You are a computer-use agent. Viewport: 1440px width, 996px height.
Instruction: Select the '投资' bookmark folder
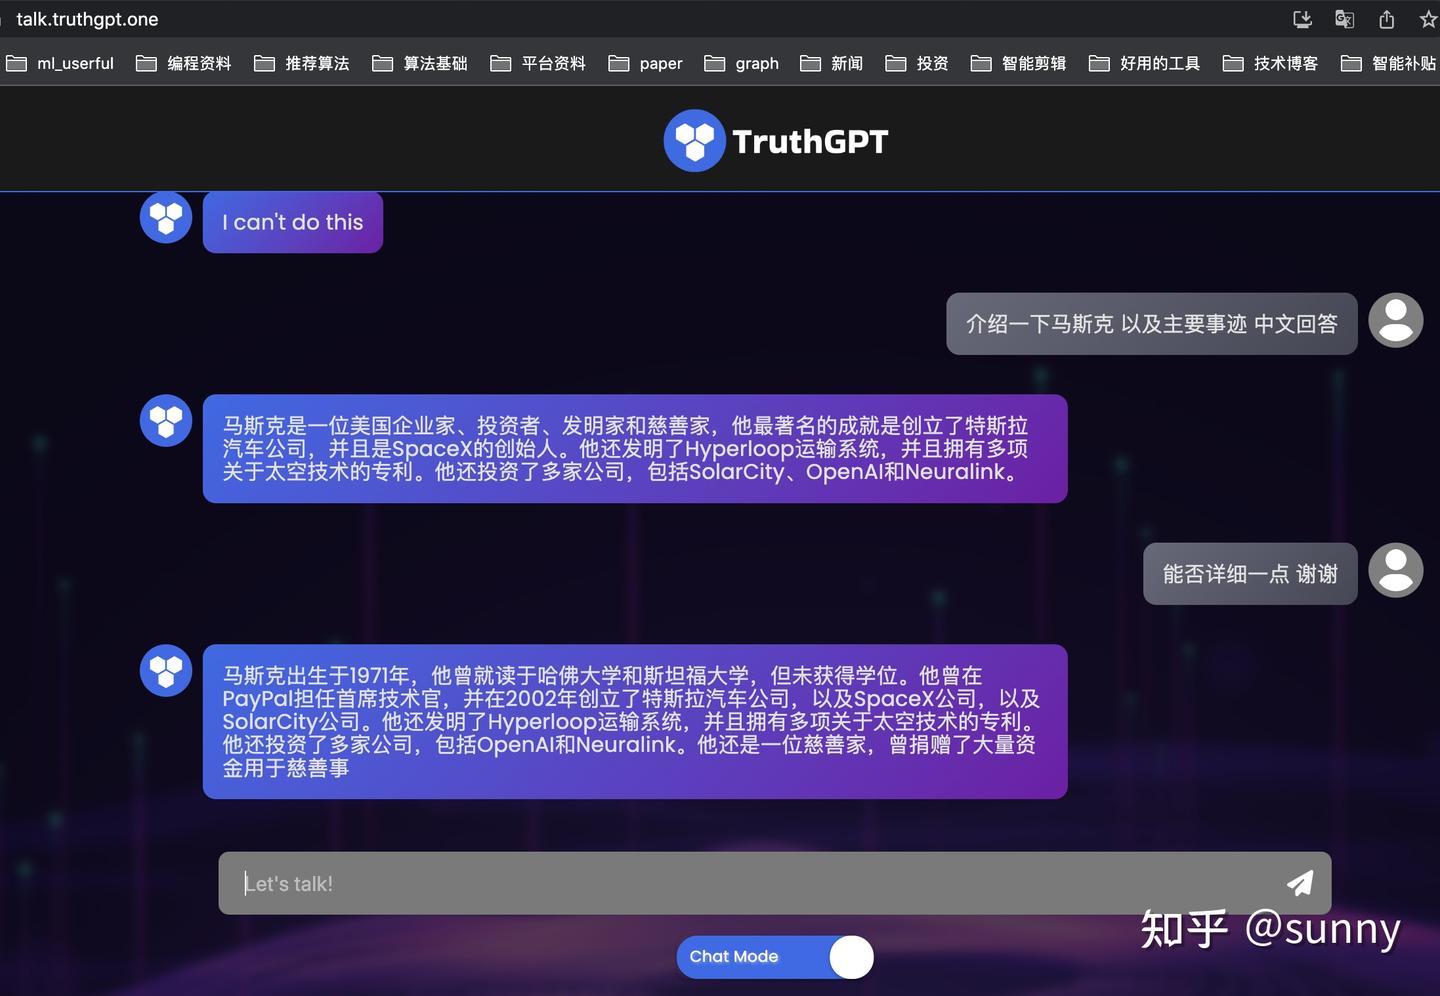tap(933, 63)
